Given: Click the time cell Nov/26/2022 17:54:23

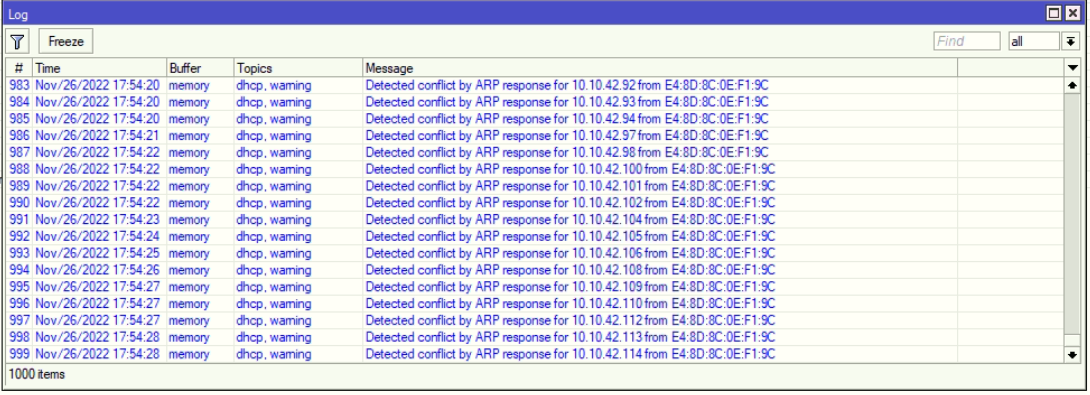Looking at the screenshot, I should point(97,220).
